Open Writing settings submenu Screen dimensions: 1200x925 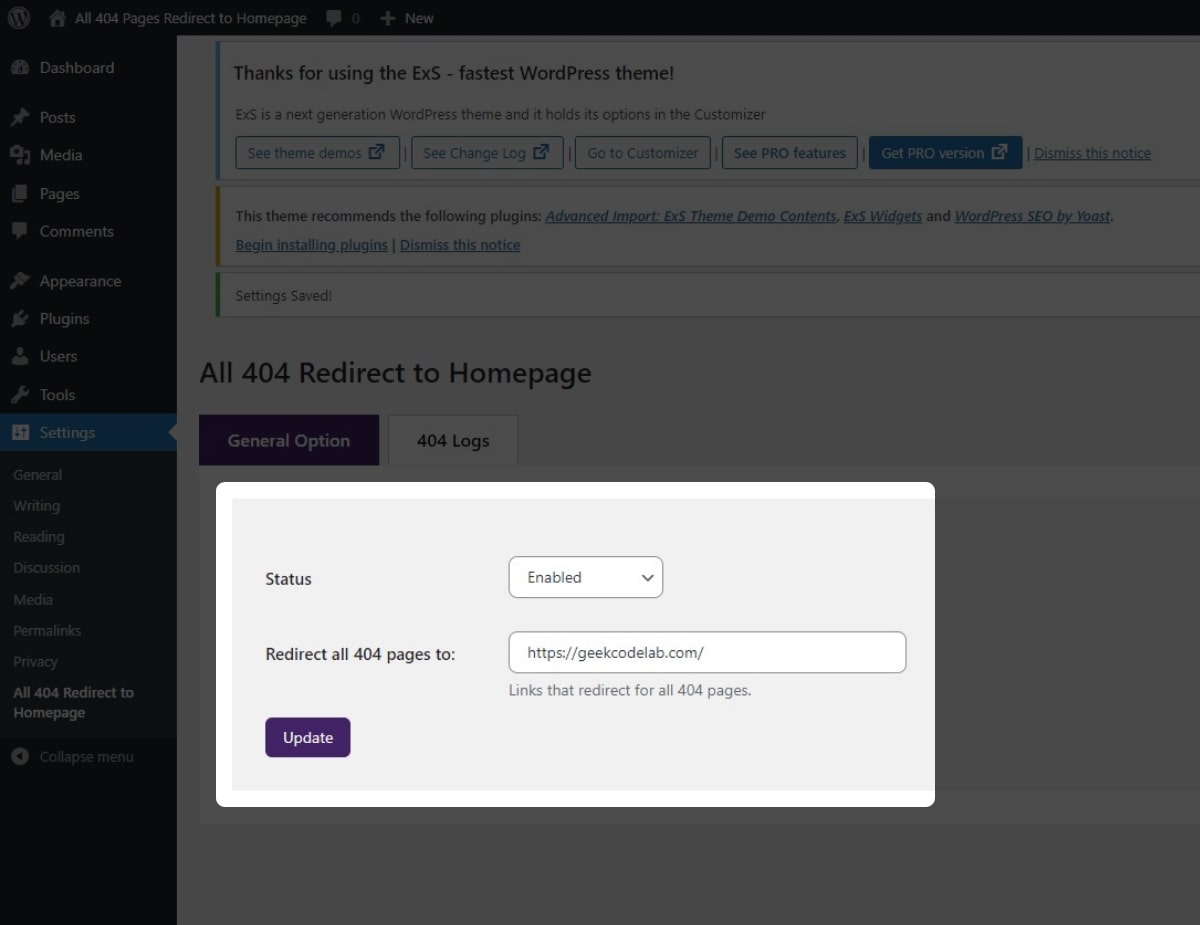[x=37, y=506]
